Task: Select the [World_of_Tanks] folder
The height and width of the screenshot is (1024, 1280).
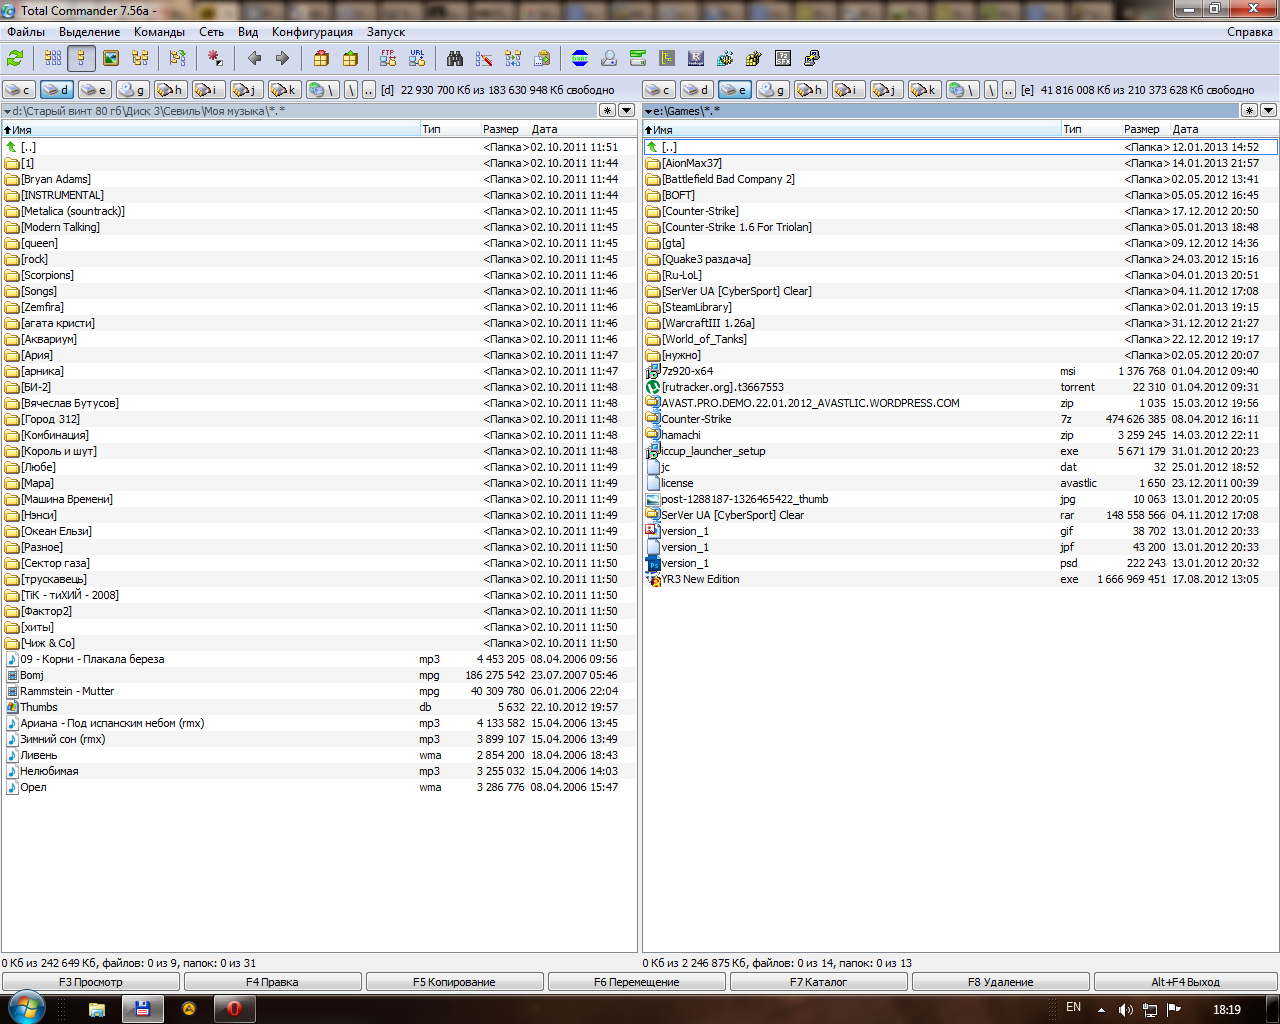Action: pos(960,339)
